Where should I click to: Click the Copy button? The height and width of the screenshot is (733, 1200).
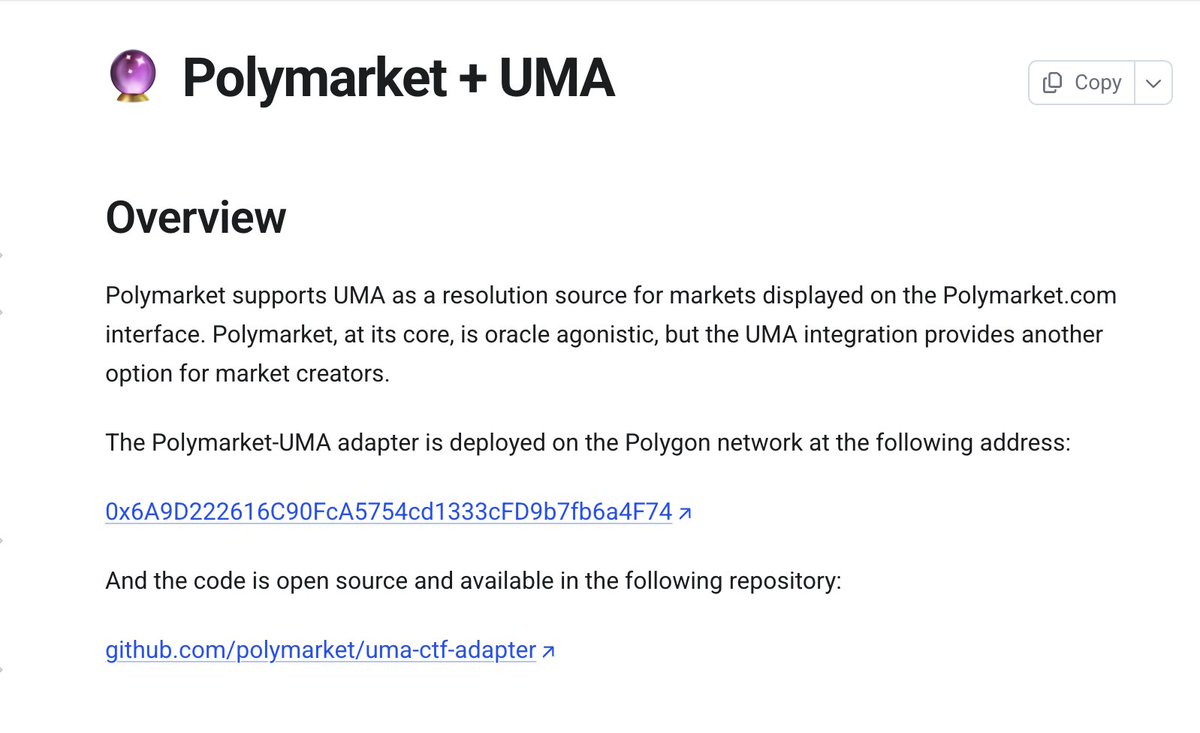tap(1081, 83)
